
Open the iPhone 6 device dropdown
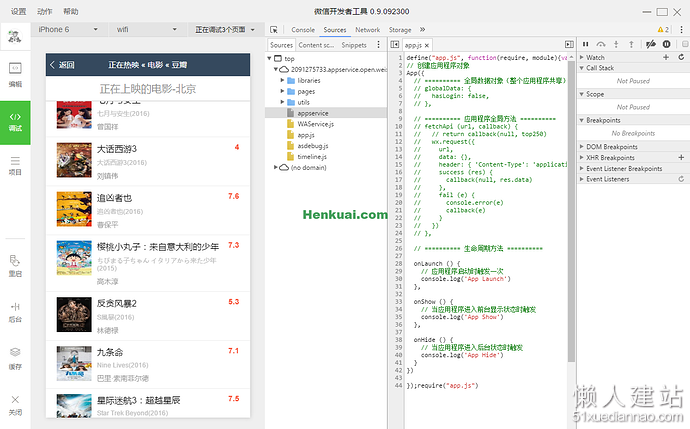click(68, 29)
